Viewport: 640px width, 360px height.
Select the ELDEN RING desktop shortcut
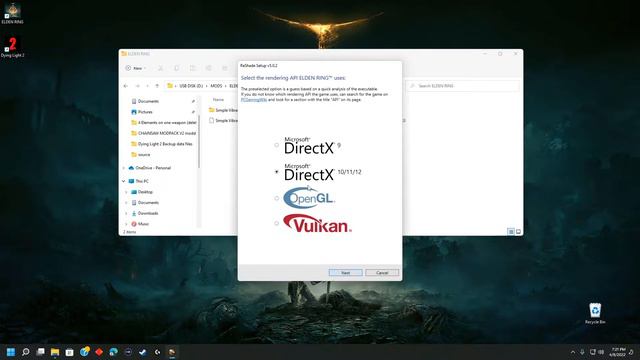(12, 13)
